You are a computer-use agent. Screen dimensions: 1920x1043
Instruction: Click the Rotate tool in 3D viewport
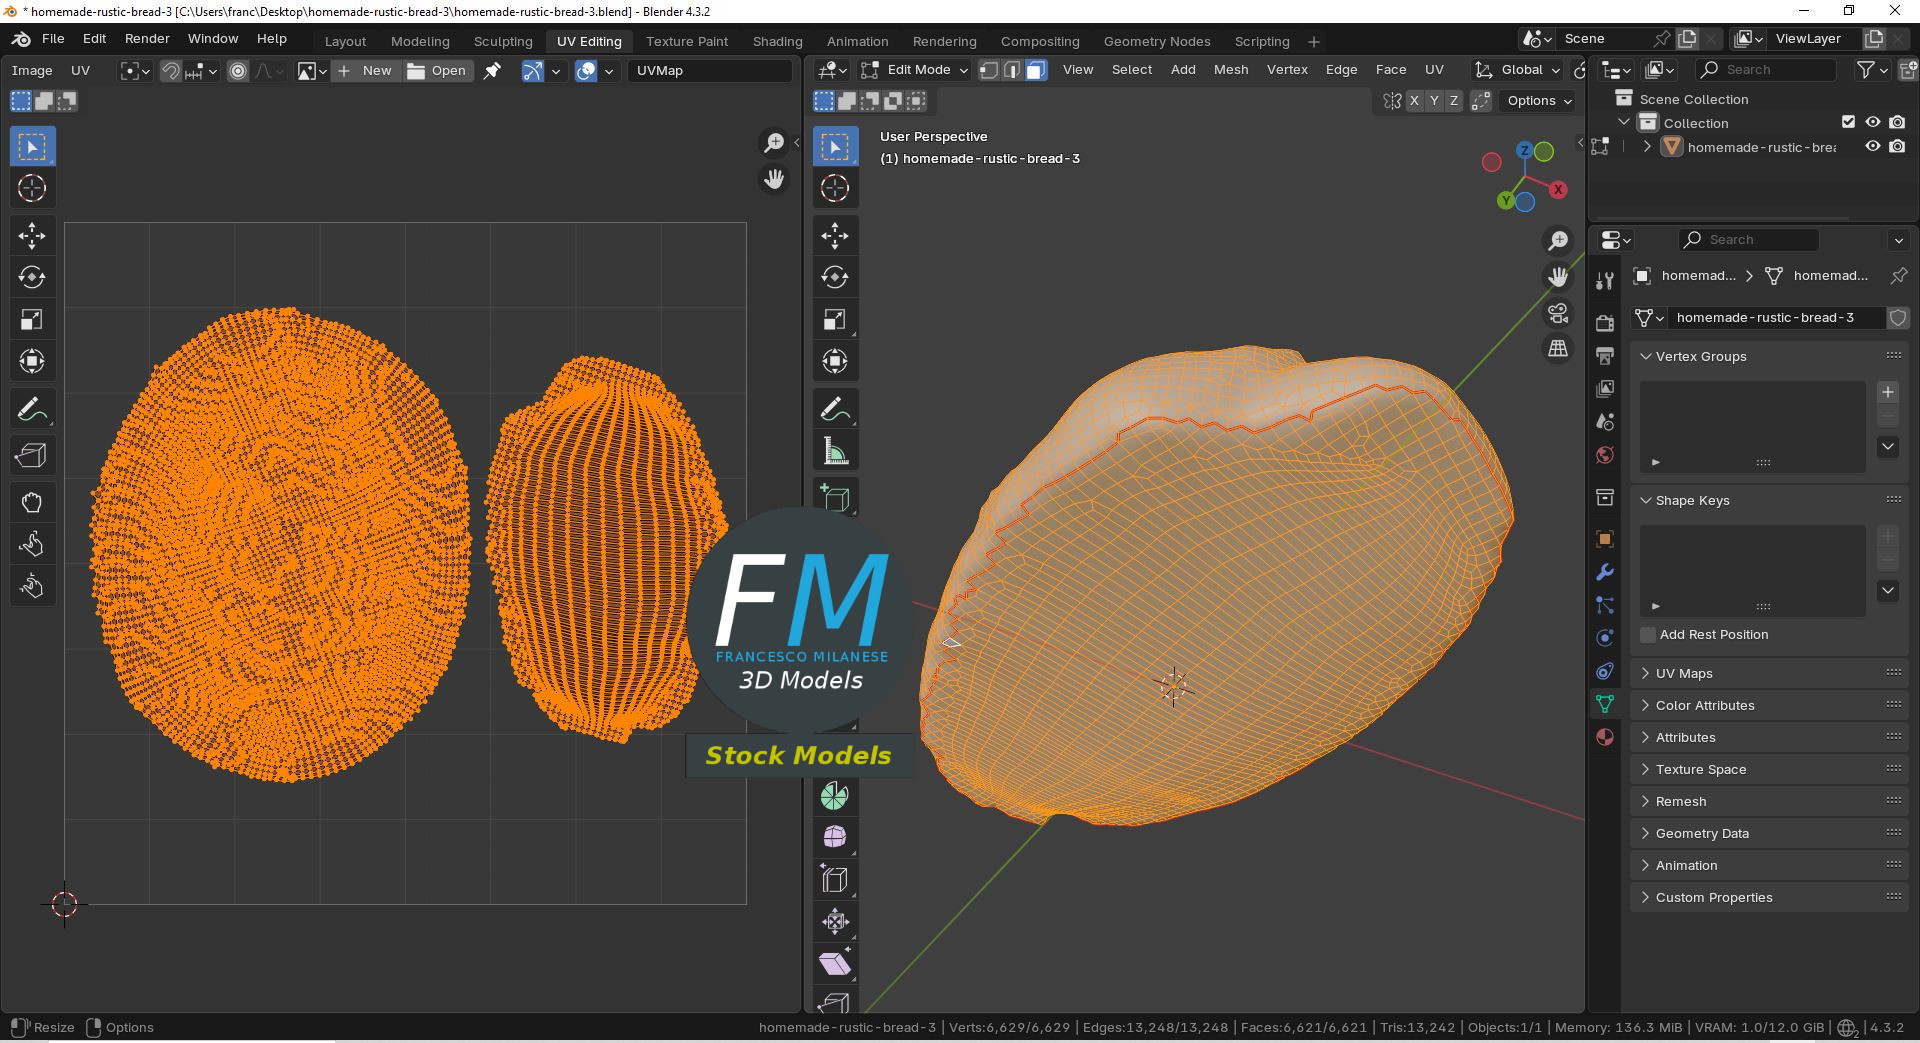(x=835, y=277)
